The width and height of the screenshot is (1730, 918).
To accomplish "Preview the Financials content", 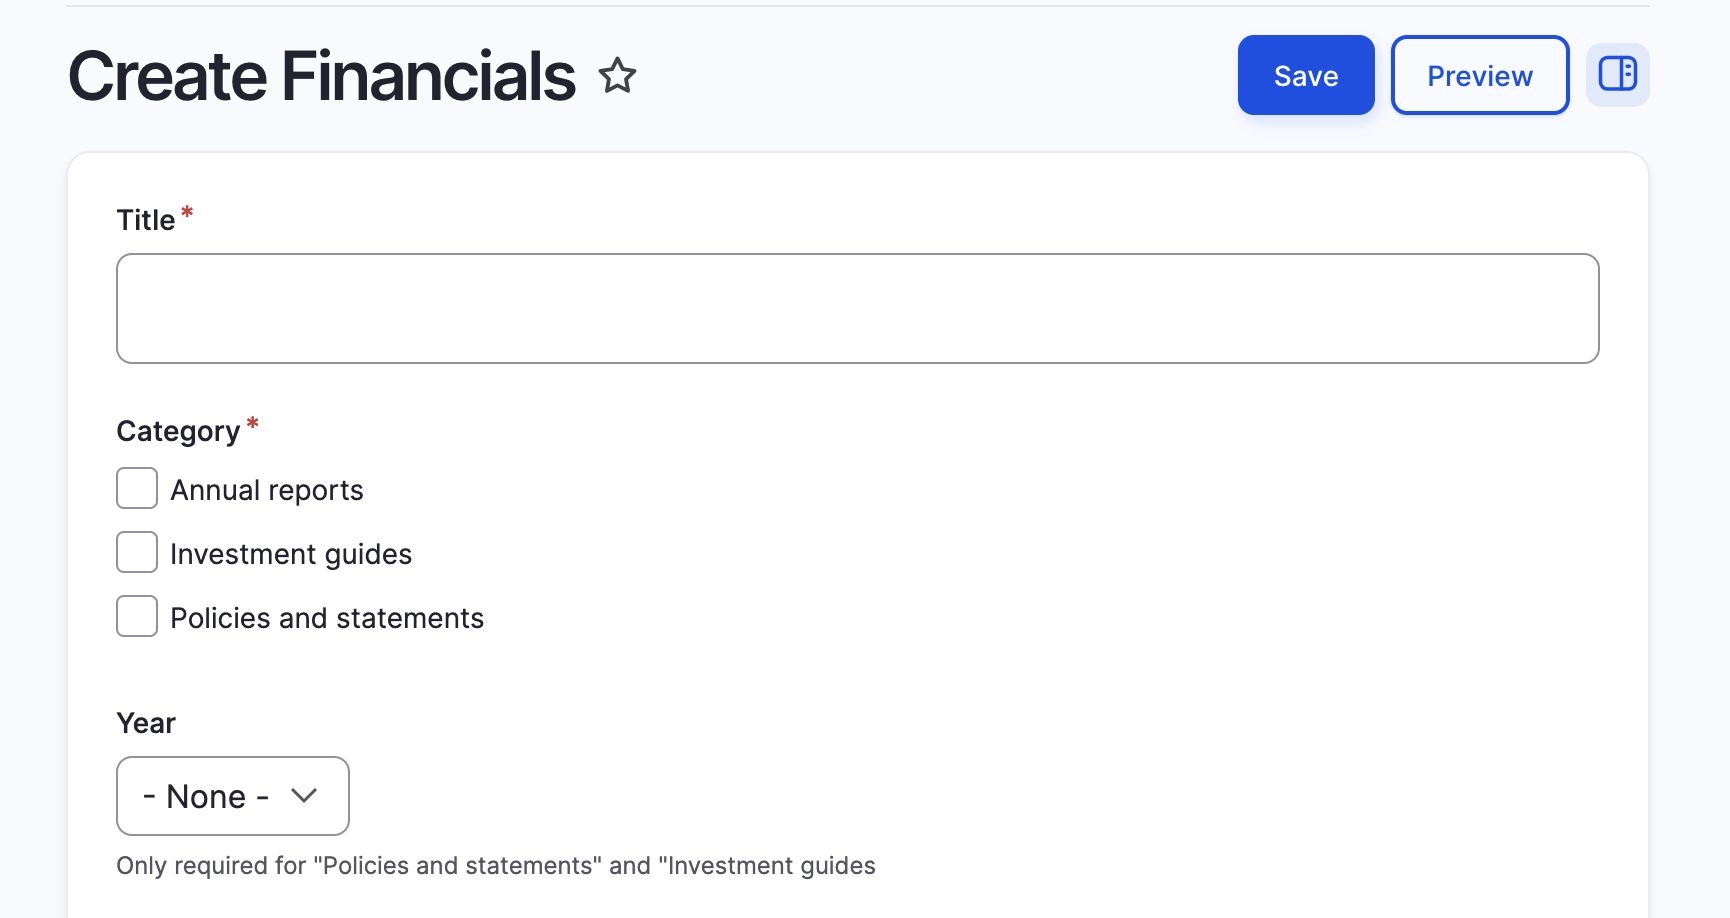I will (x=1479, y=76).
